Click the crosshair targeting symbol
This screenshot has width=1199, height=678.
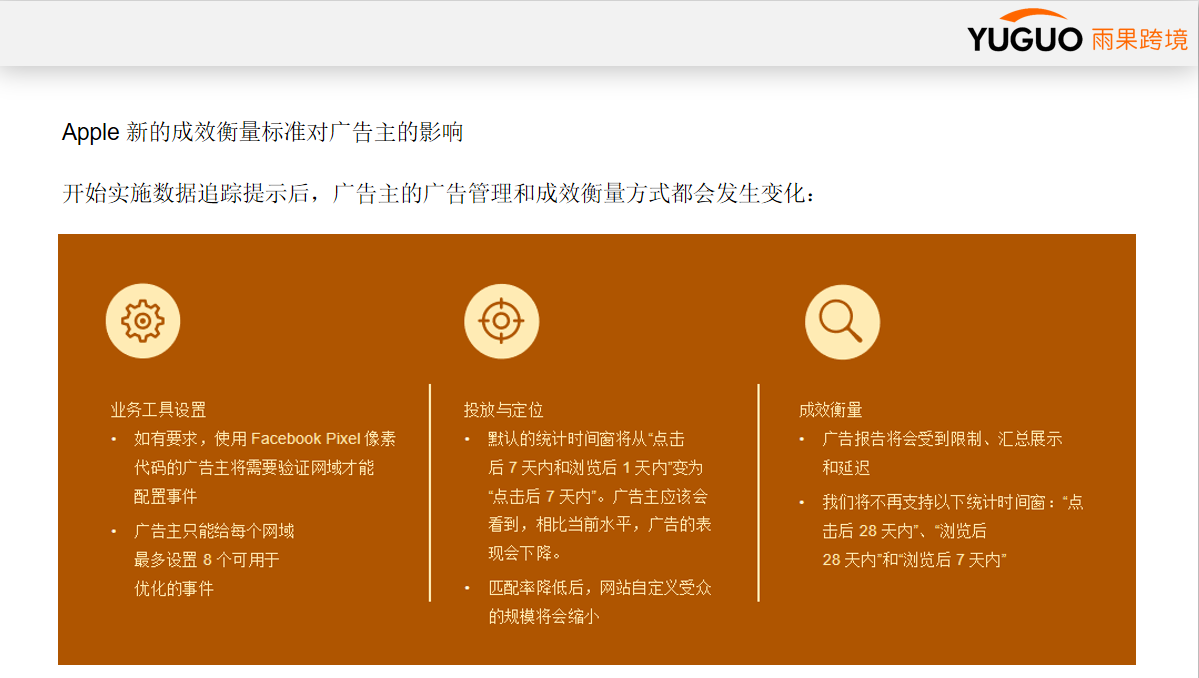click(x=501, y=320)
